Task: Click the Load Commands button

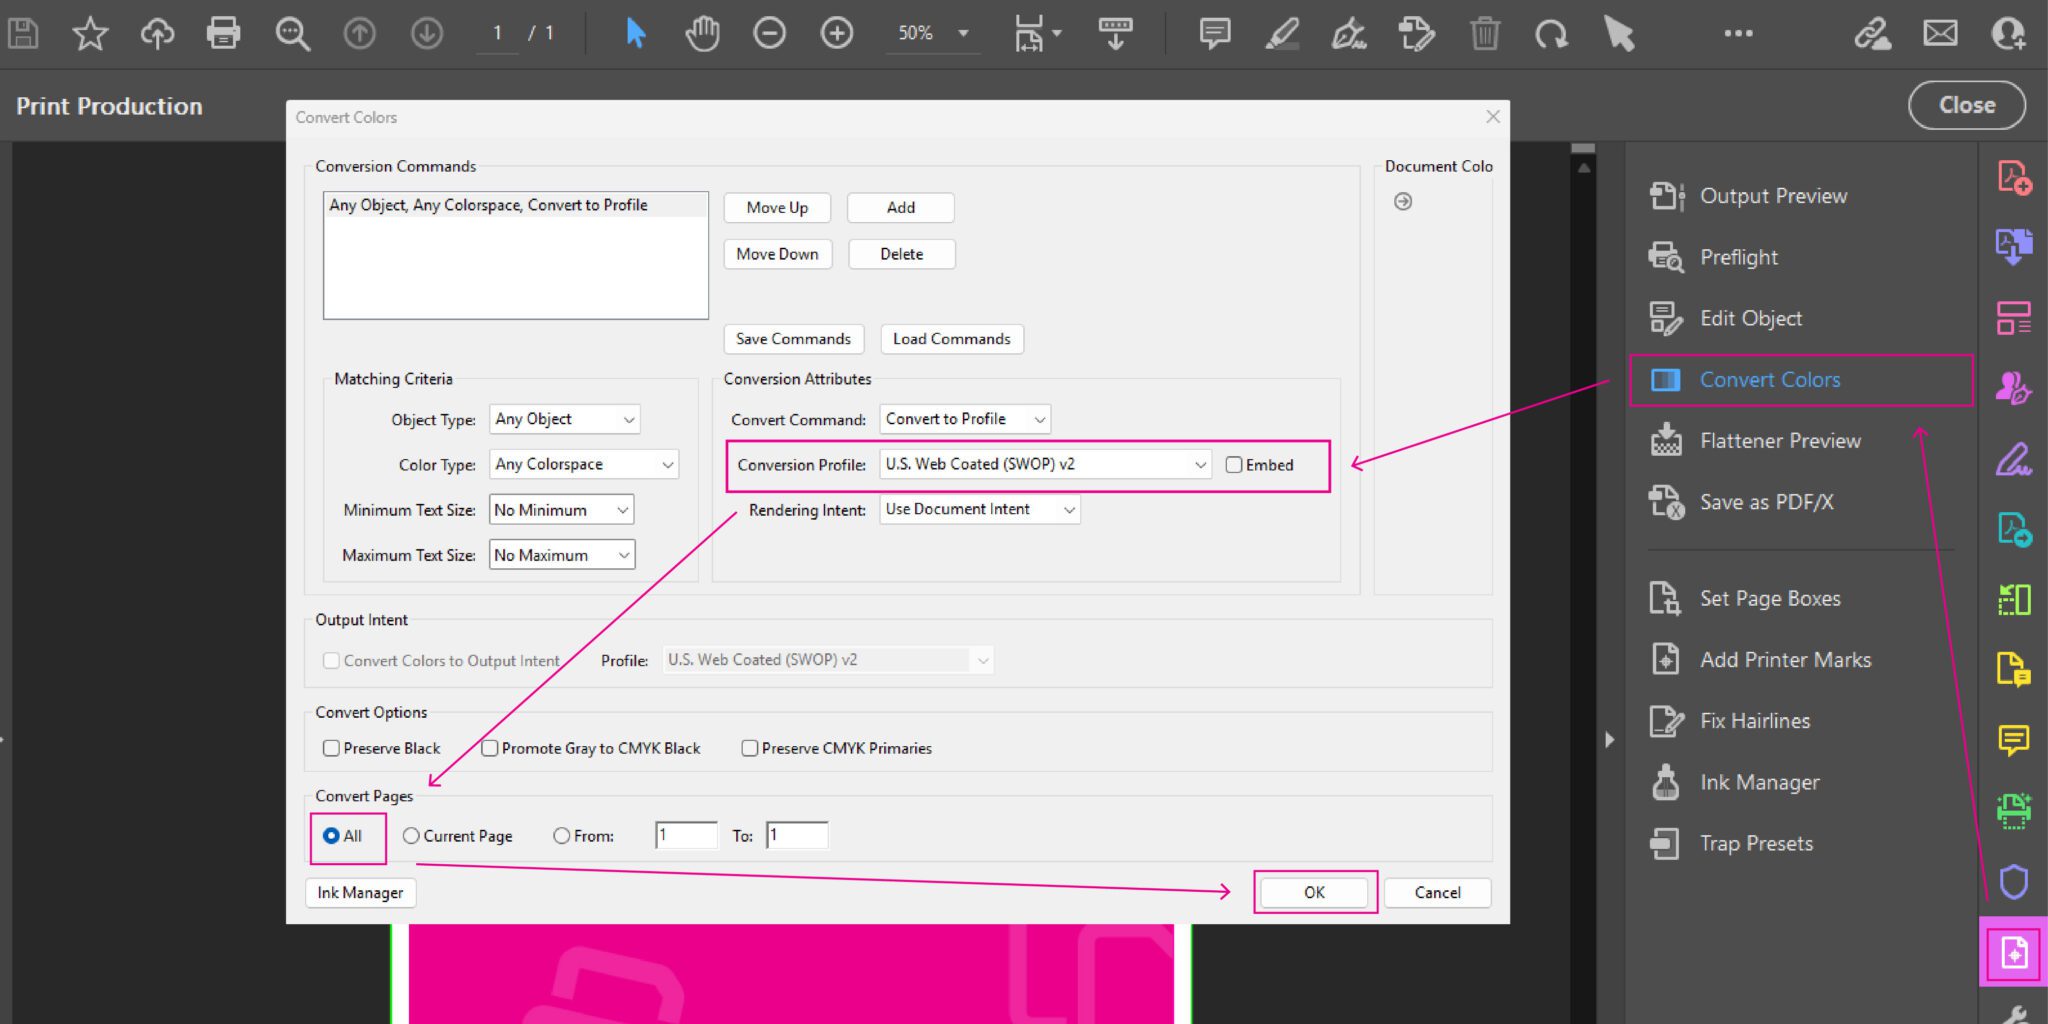Action: click(951, 338)
